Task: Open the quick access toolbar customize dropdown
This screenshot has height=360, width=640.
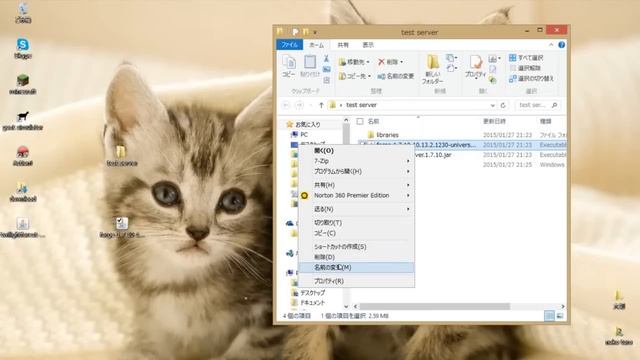Action: click(x=315, y=32)
